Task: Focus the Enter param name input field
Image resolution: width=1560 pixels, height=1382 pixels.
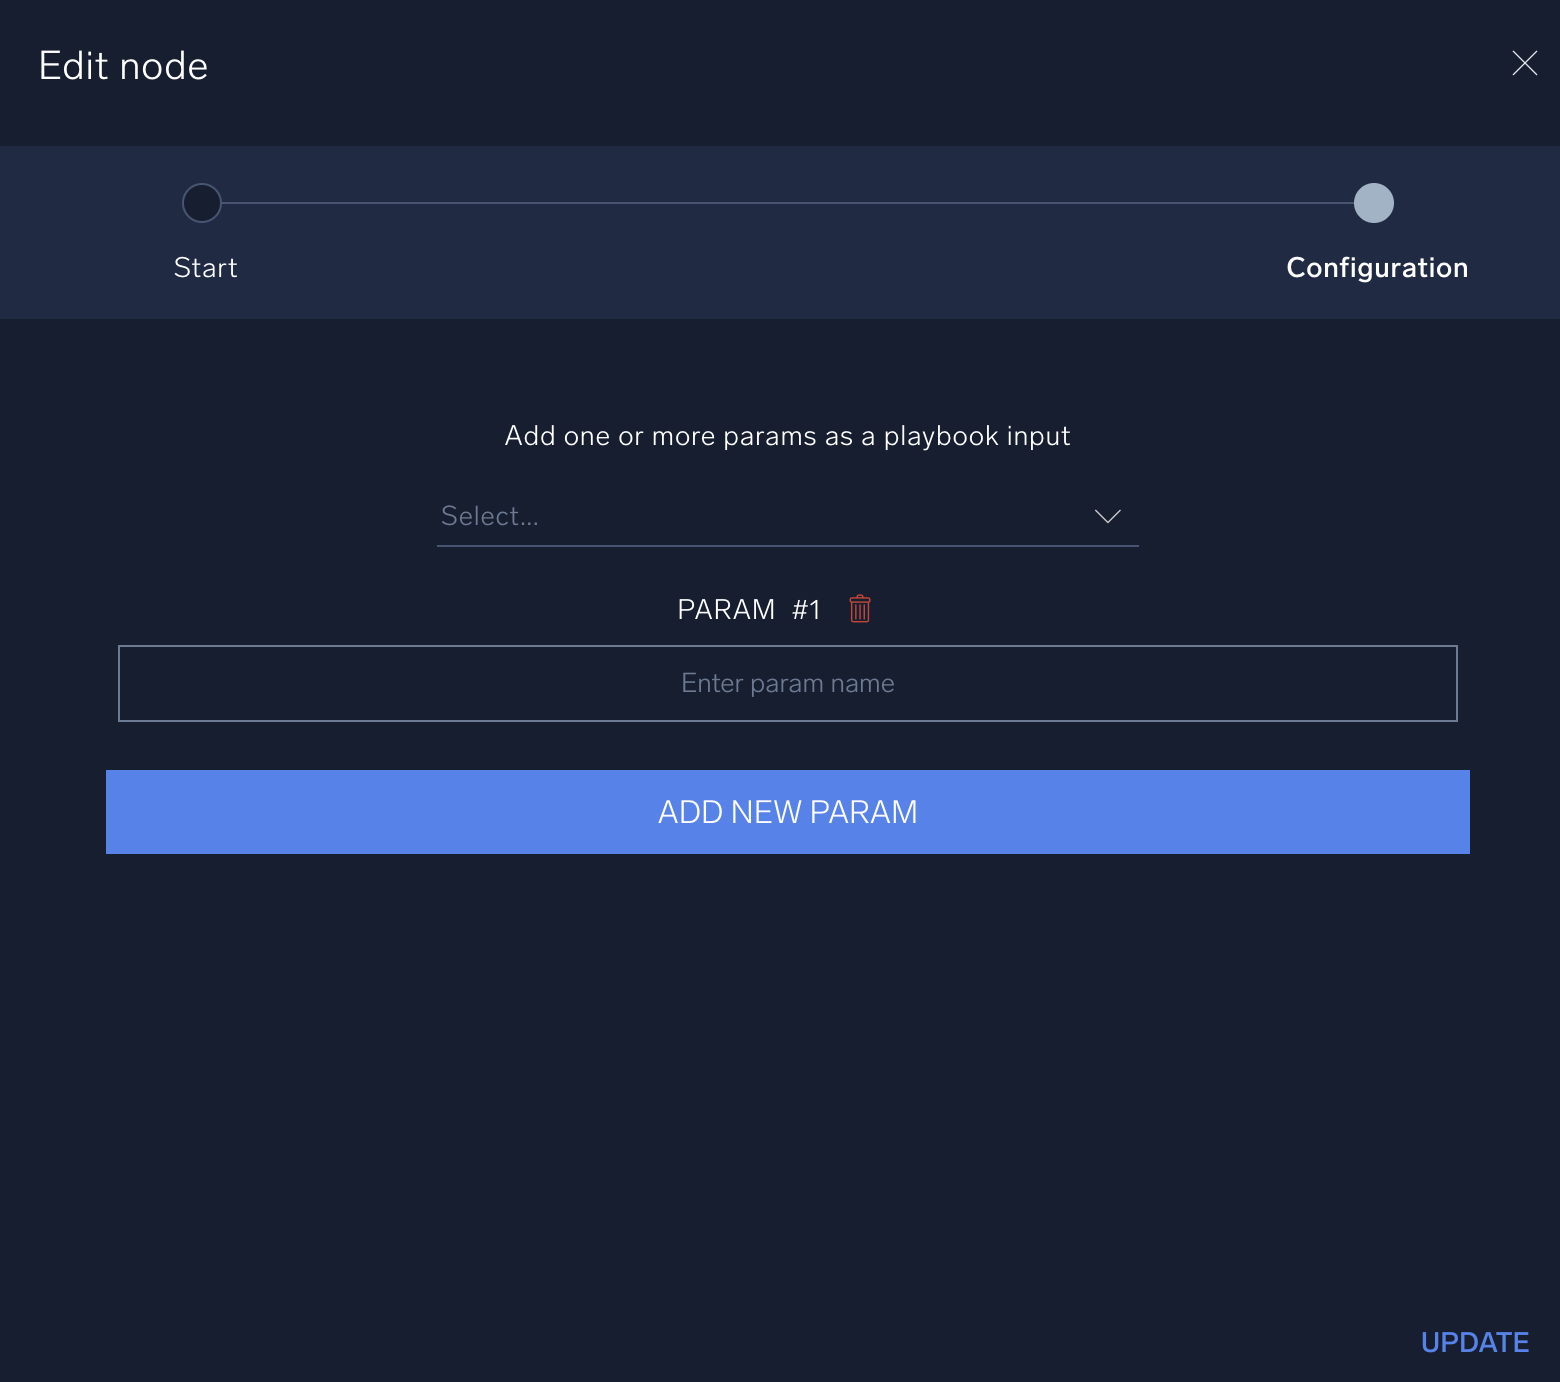Action: (787, 683)
